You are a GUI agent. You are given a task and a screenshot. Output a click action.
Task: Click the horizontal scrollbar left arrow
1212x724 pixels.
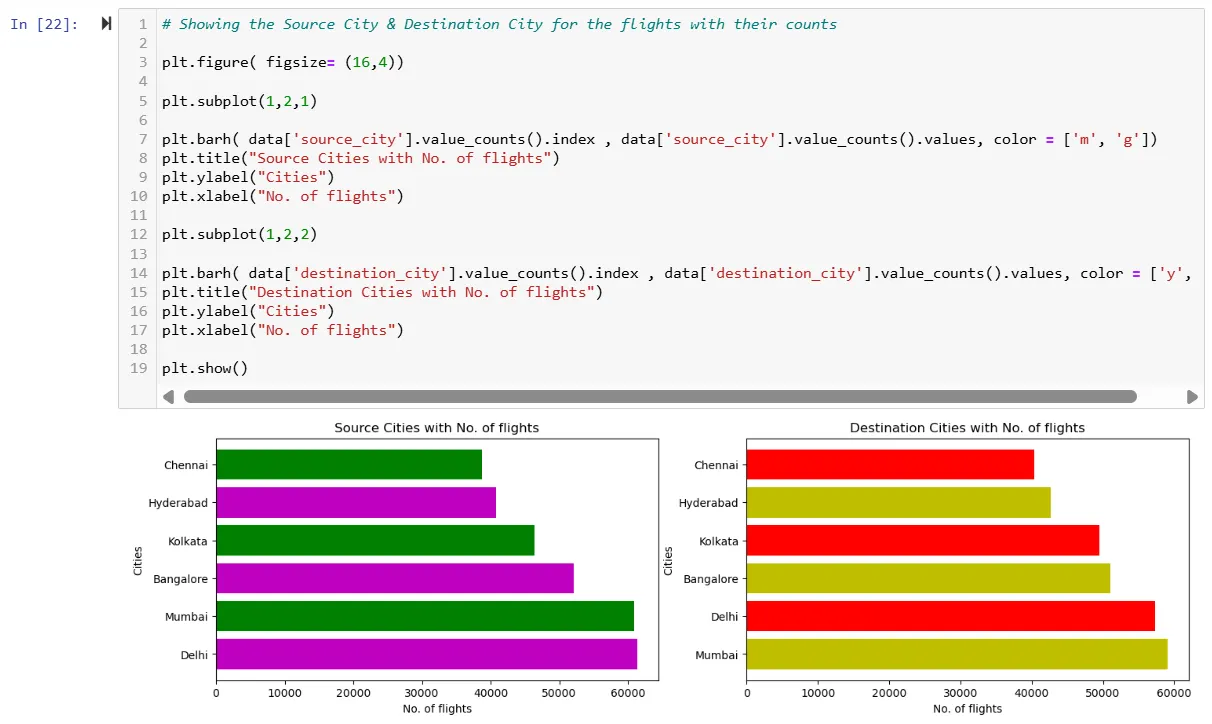coord(168,397)
